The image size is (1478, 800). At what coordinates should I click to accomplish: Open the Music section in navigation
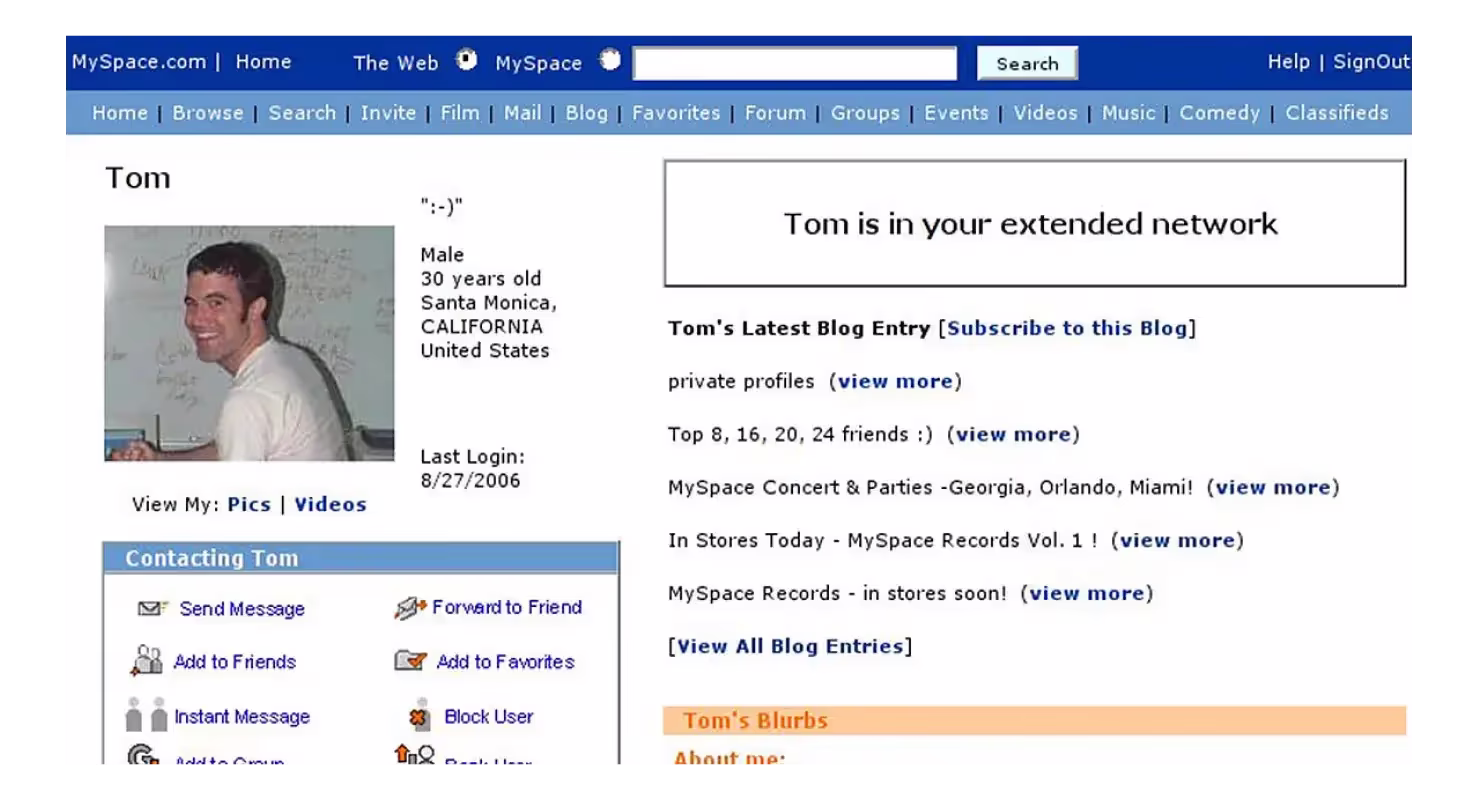pyautogui.click(x=1128, y=113)
